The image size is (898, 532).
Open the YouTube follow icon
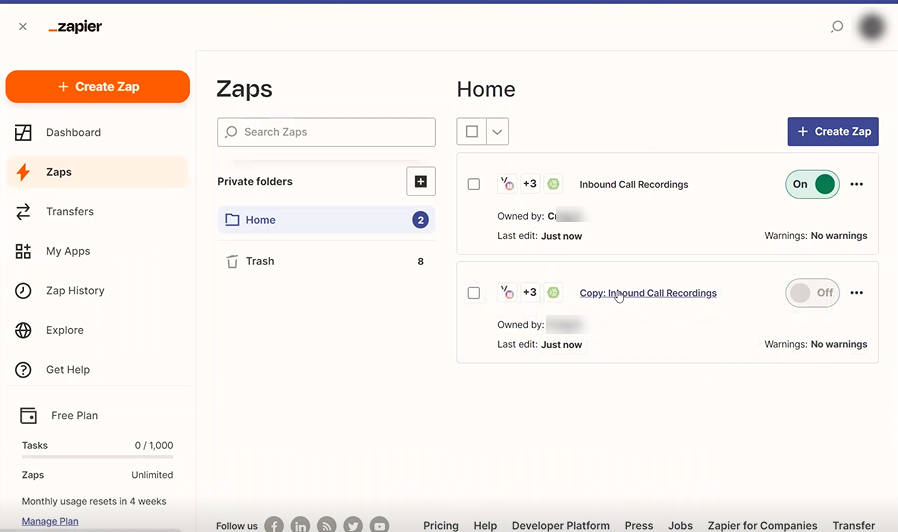379,525
